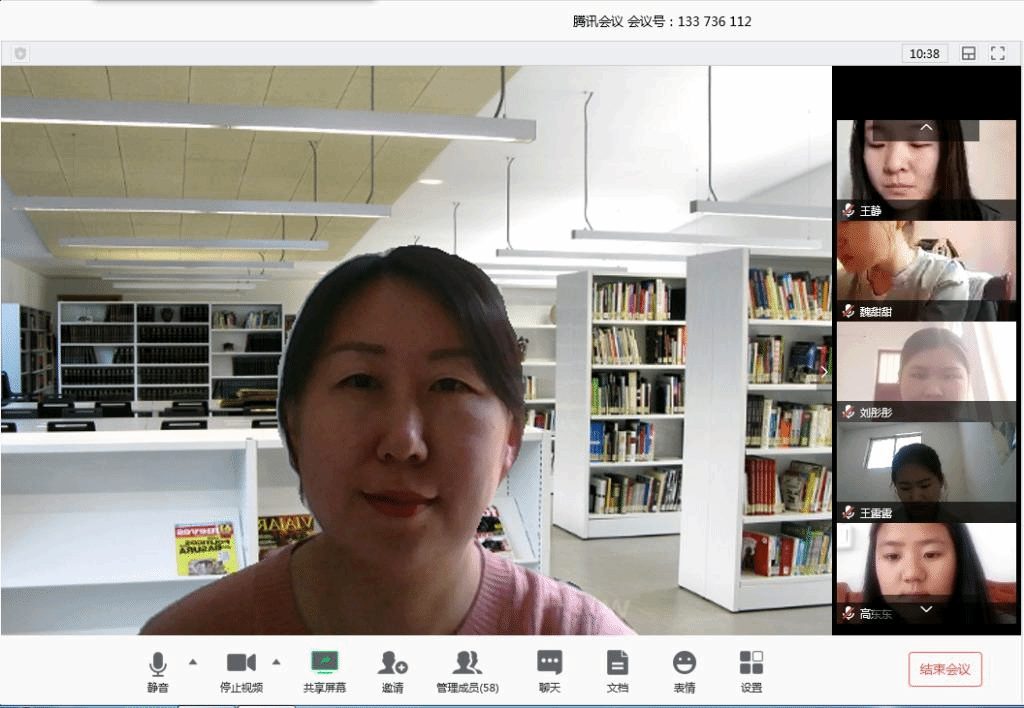Expand video options arrow beside 停止视频
Viewport: 1024px width, 708px height.
[x=277, y=661]
